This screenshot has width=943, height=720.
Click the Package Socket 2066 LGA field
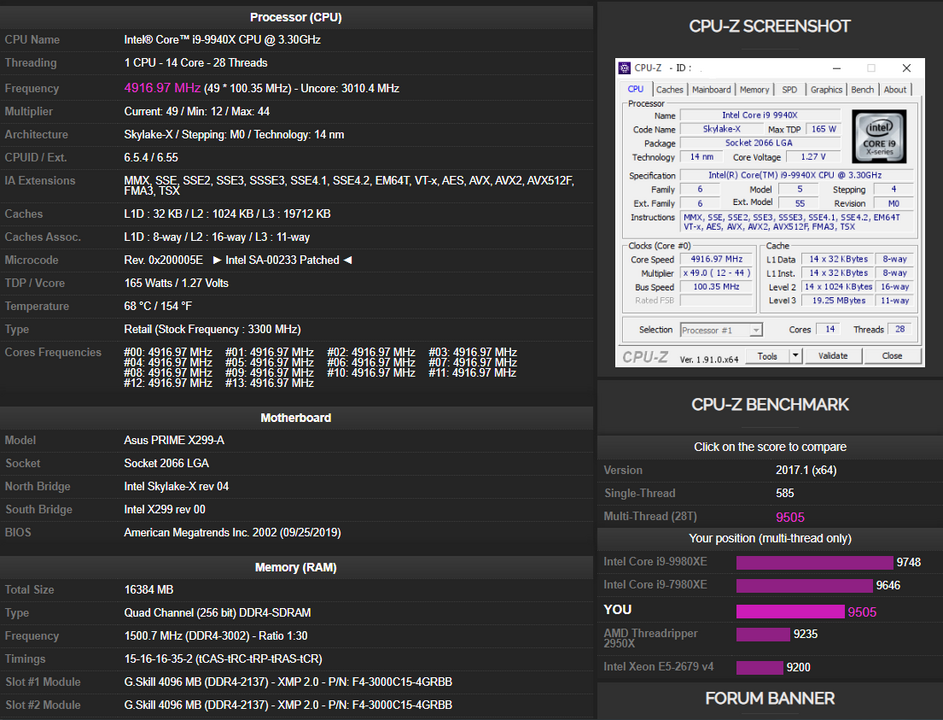coord(760,143)
